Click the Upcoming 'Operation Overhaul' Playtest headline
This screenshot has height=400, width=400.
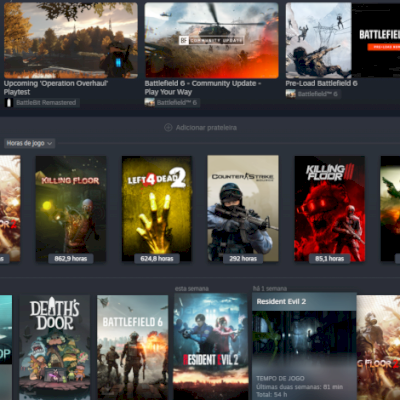[56, 87]
